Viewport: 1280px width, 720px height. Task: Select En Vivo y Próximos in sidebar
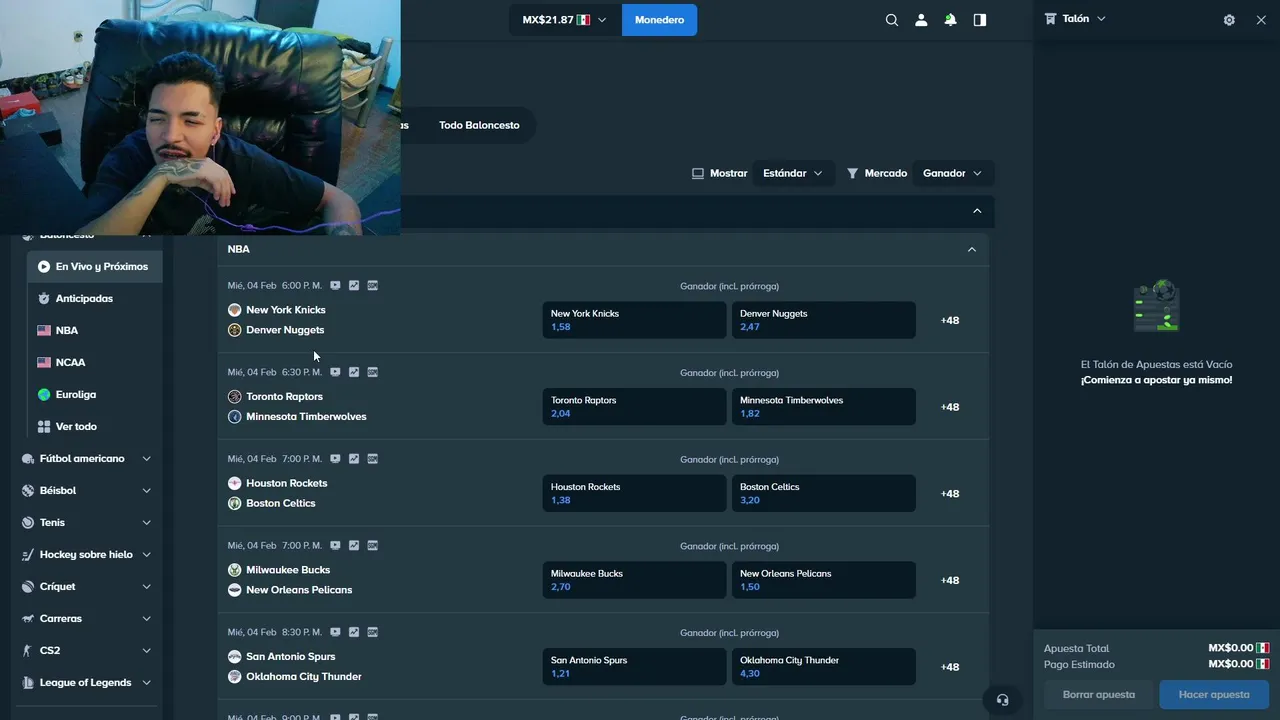[94, 267]
